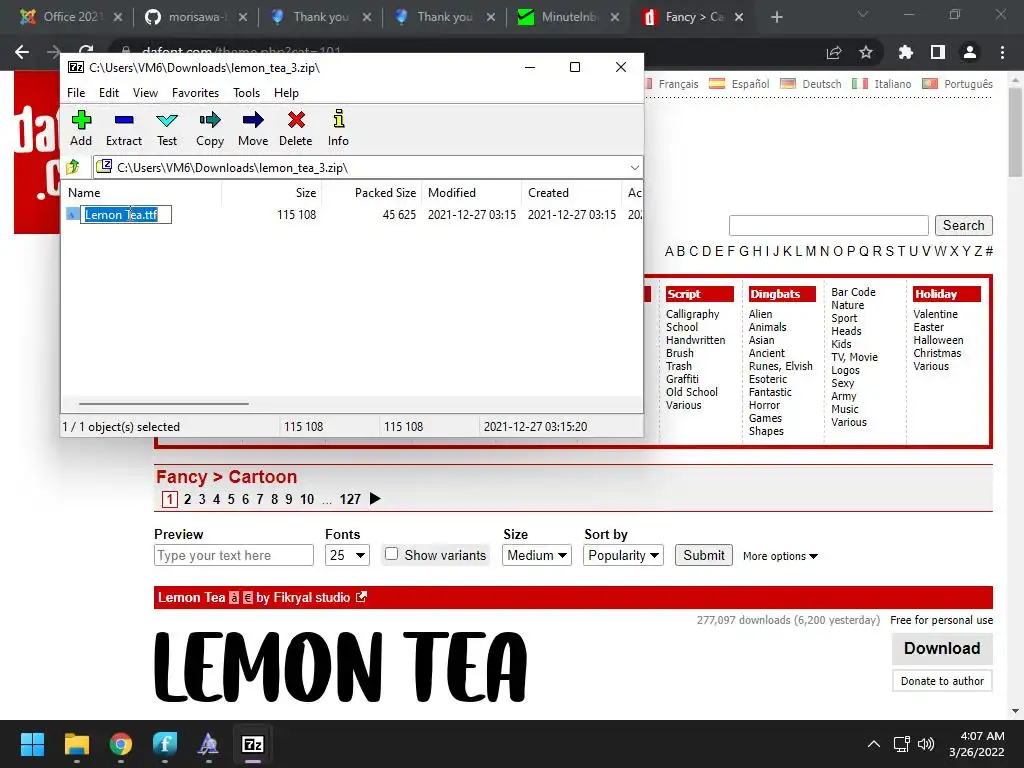The height and width of the screenshot is (768, 1024).
Task: Open the Tools menu in 7-Zip
Action: (246, 93)
